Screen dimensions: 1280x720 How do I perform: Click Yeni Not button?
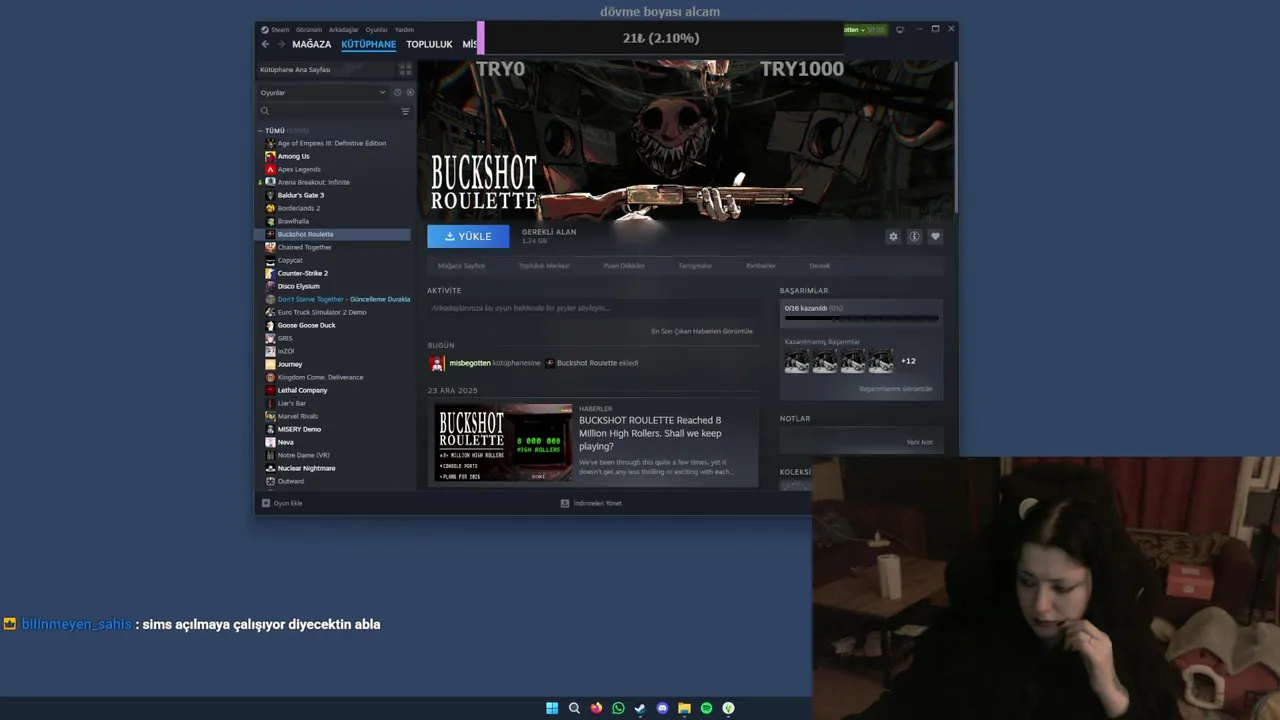pos(919,442)
